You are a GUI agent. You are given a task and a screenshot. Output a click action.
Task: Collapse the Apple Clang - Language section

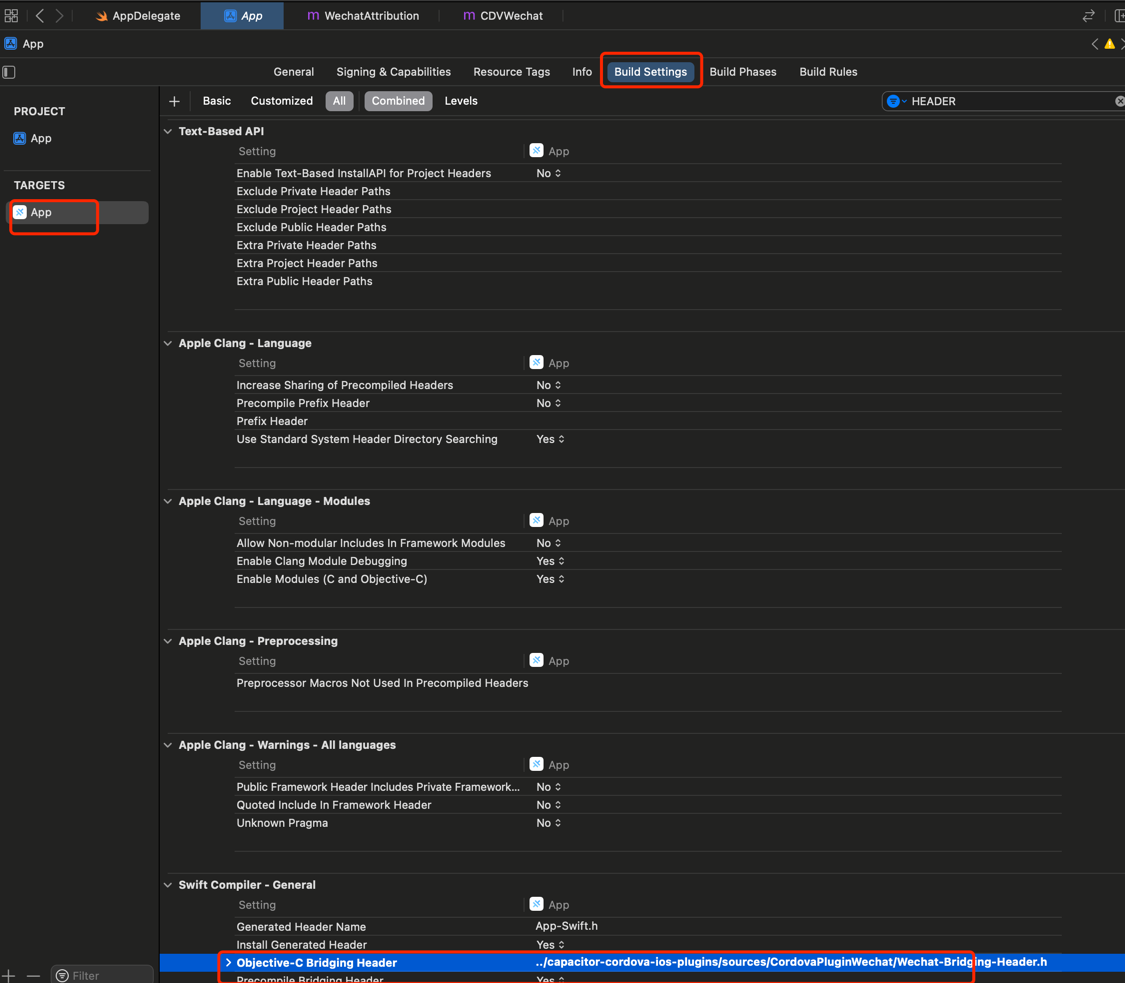point(168,344)
